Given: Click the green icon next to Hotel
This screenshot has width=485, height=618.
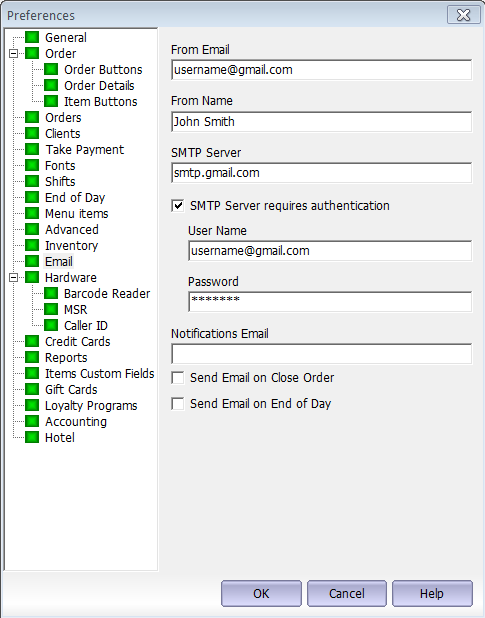Looking at the screenshot, I should click(32, 437).
